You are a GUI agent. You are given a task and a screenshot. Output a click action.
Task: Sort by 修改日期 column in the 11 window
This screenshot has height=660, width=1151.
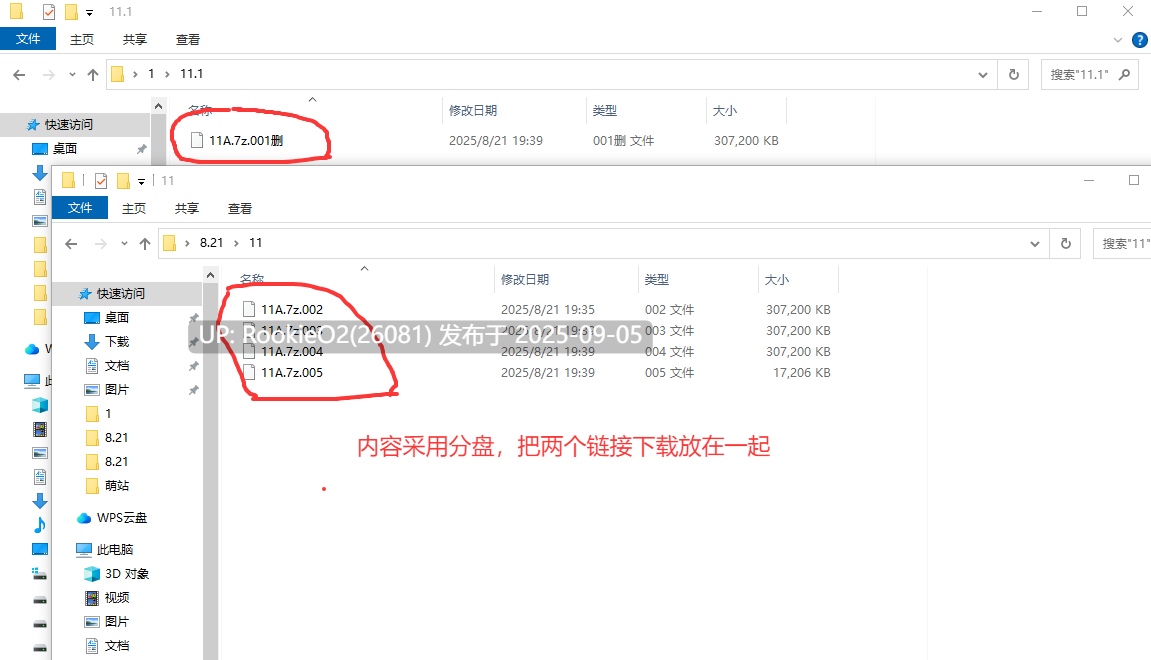pos(525,280)
